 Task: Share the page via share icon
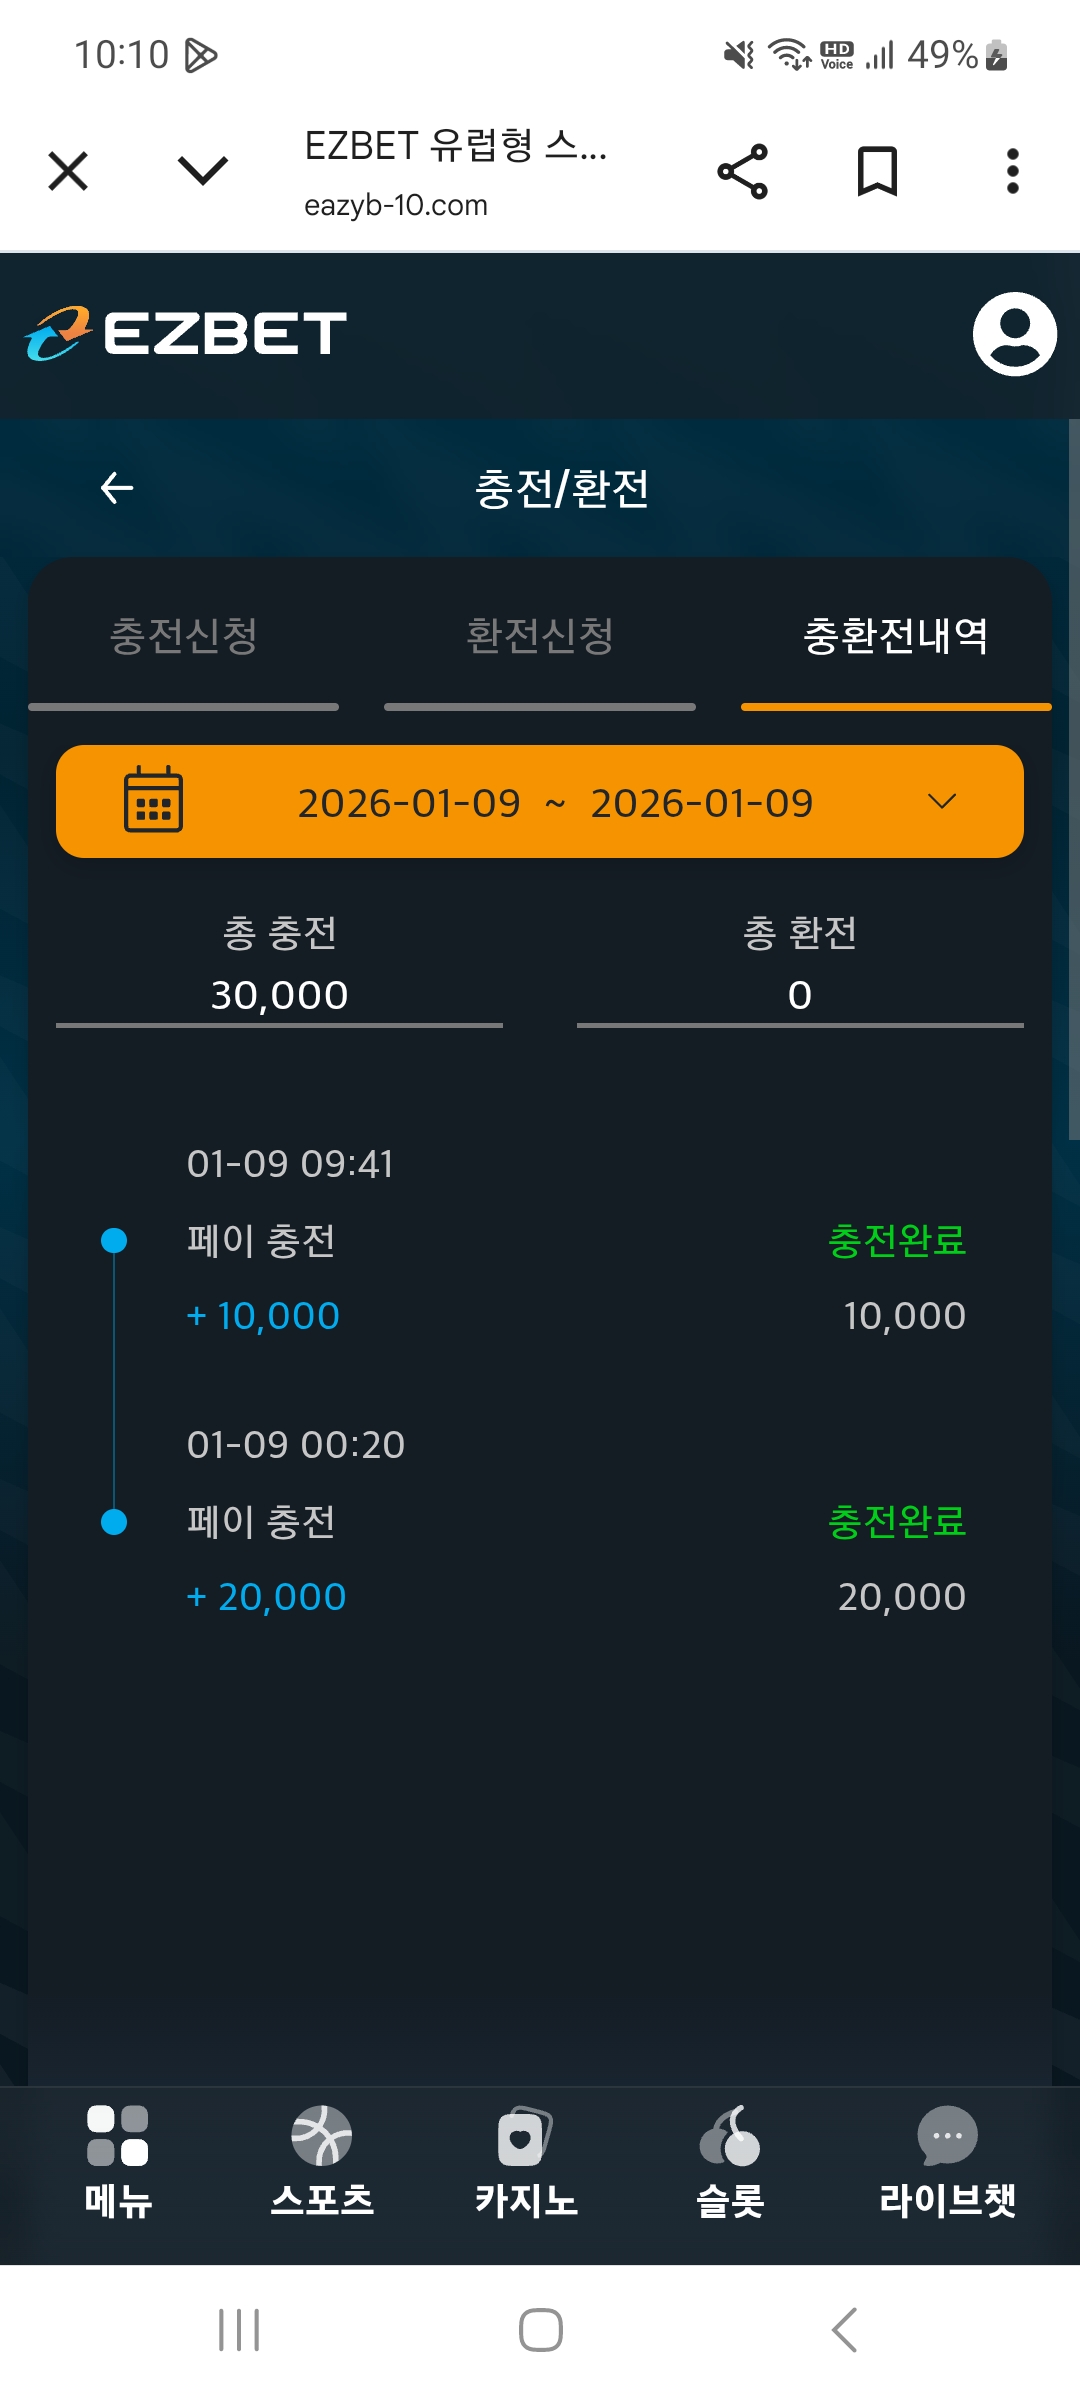(x=743, y=171)
